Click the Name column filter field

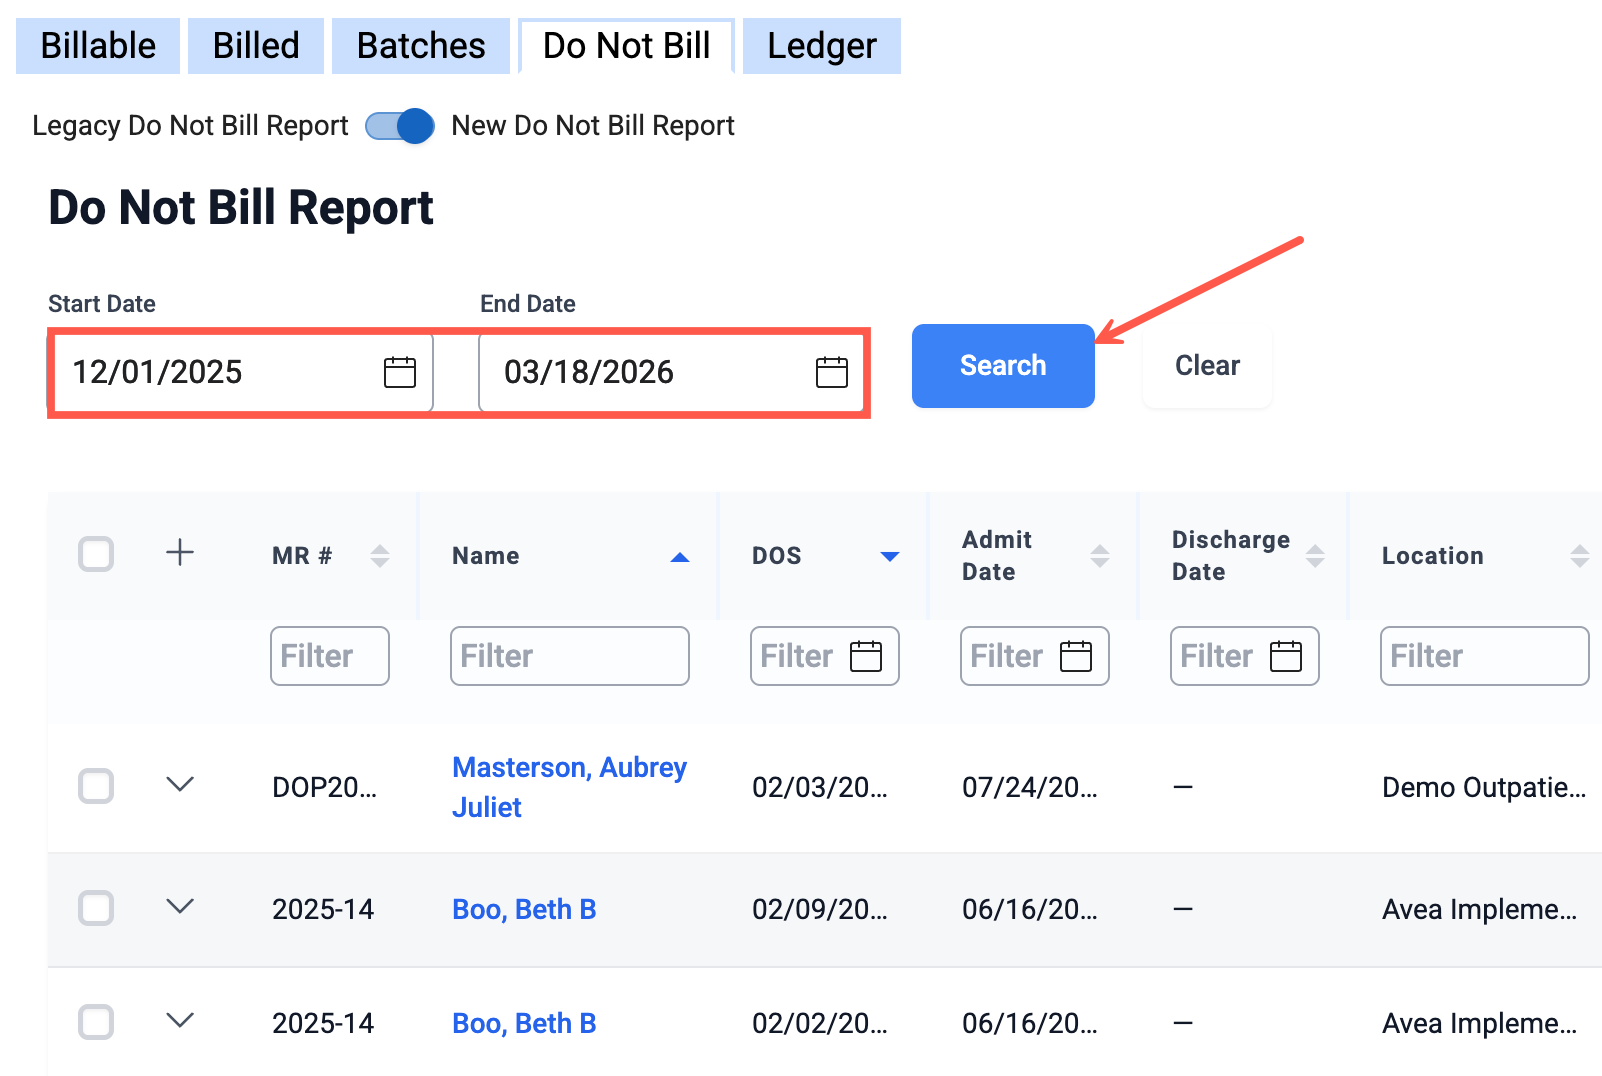(x=569, y=656)
